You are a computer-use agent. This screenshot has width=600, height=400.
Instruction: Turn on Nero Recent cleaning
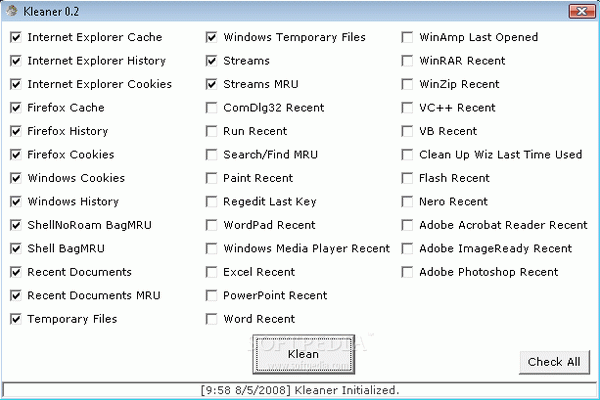click(x=408, y=202)
